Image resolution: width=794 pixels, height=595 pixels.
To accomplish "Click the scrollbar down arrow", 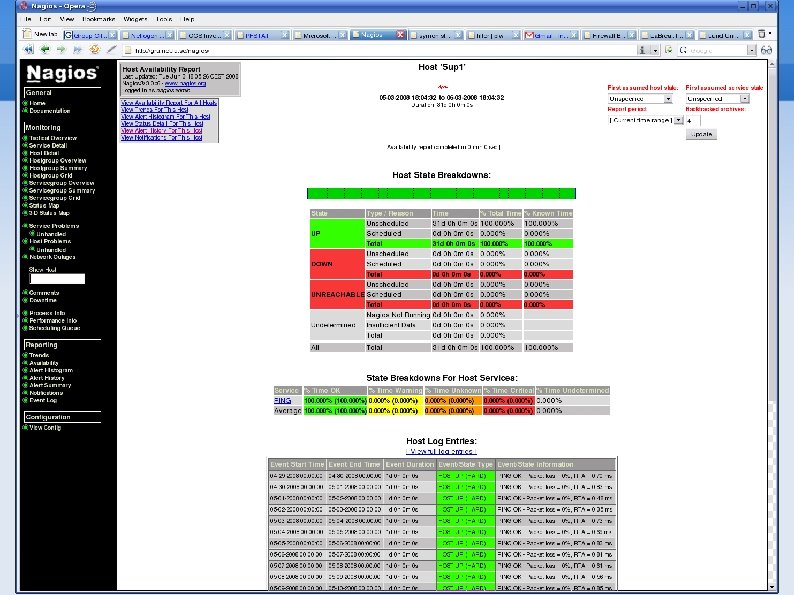I will [772, 586].
